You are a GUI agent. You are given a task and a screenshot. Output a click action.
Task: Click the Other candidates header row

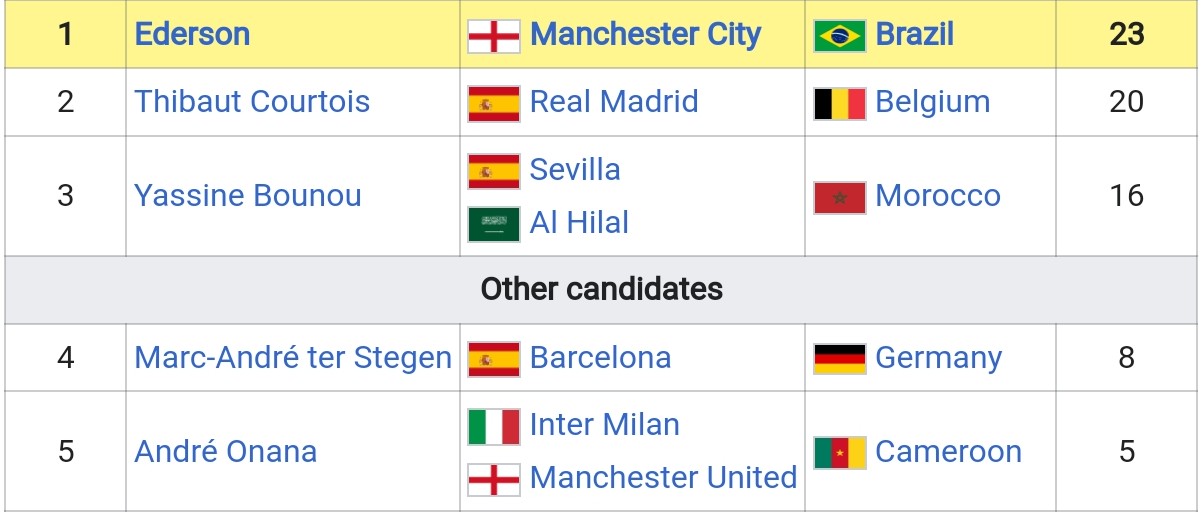601,290
